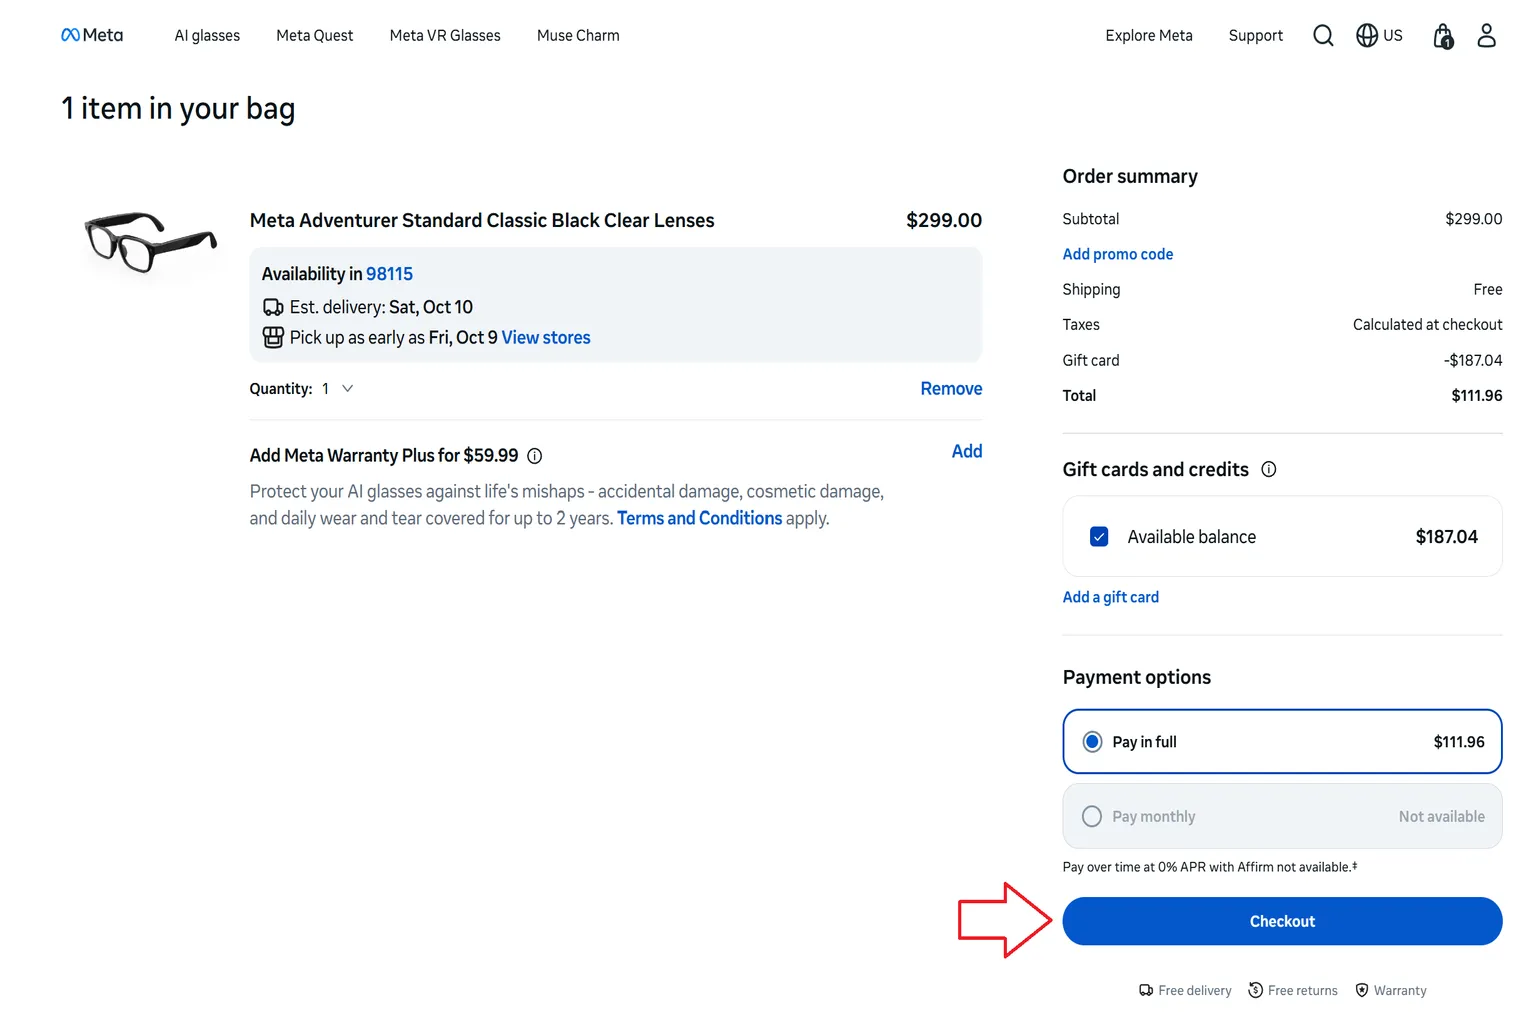Click the Checkout button
This screenshot has width=1536, height=1024.
click(x=1282, y=921)
